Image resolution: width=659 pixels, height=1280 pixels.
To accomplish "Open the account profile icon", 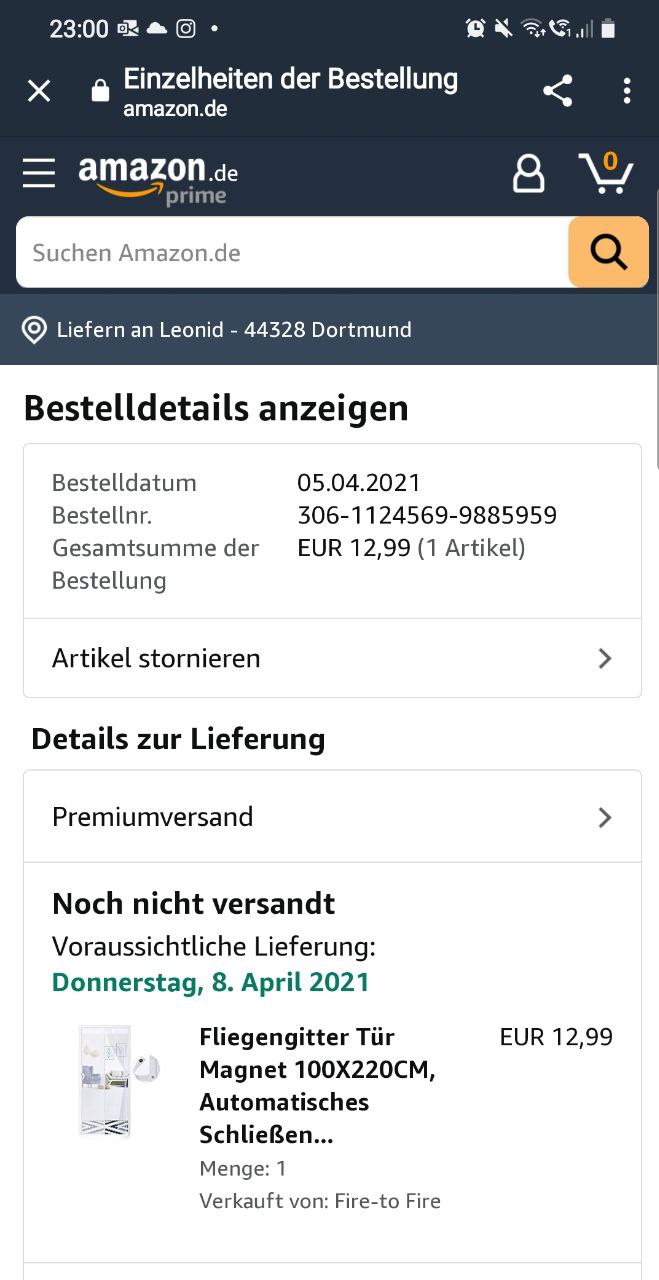I will coord(528,174).
